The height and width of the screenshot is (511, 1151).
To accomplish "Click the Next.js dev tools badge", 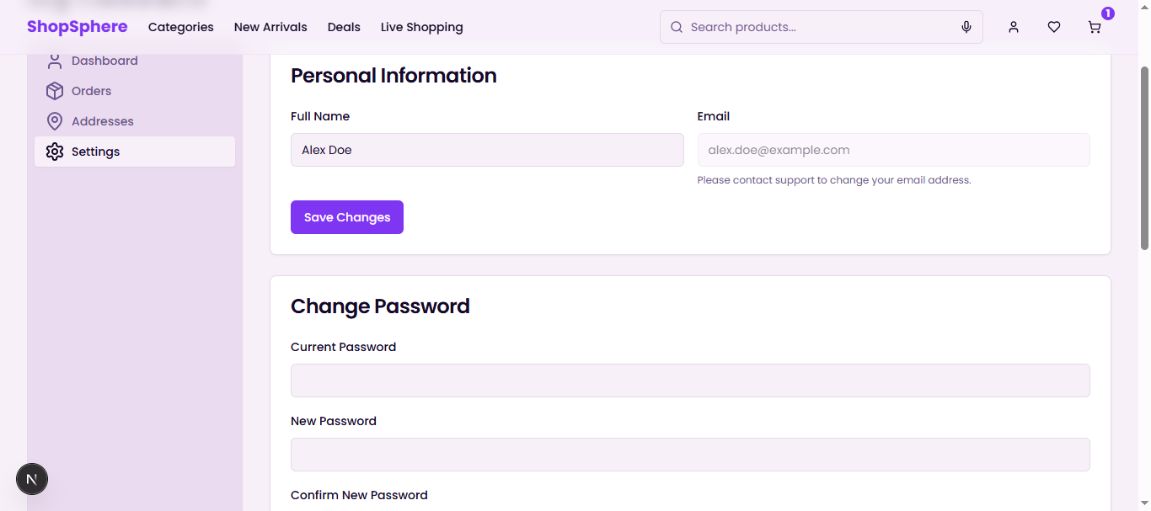I will [x=32, y=480].
